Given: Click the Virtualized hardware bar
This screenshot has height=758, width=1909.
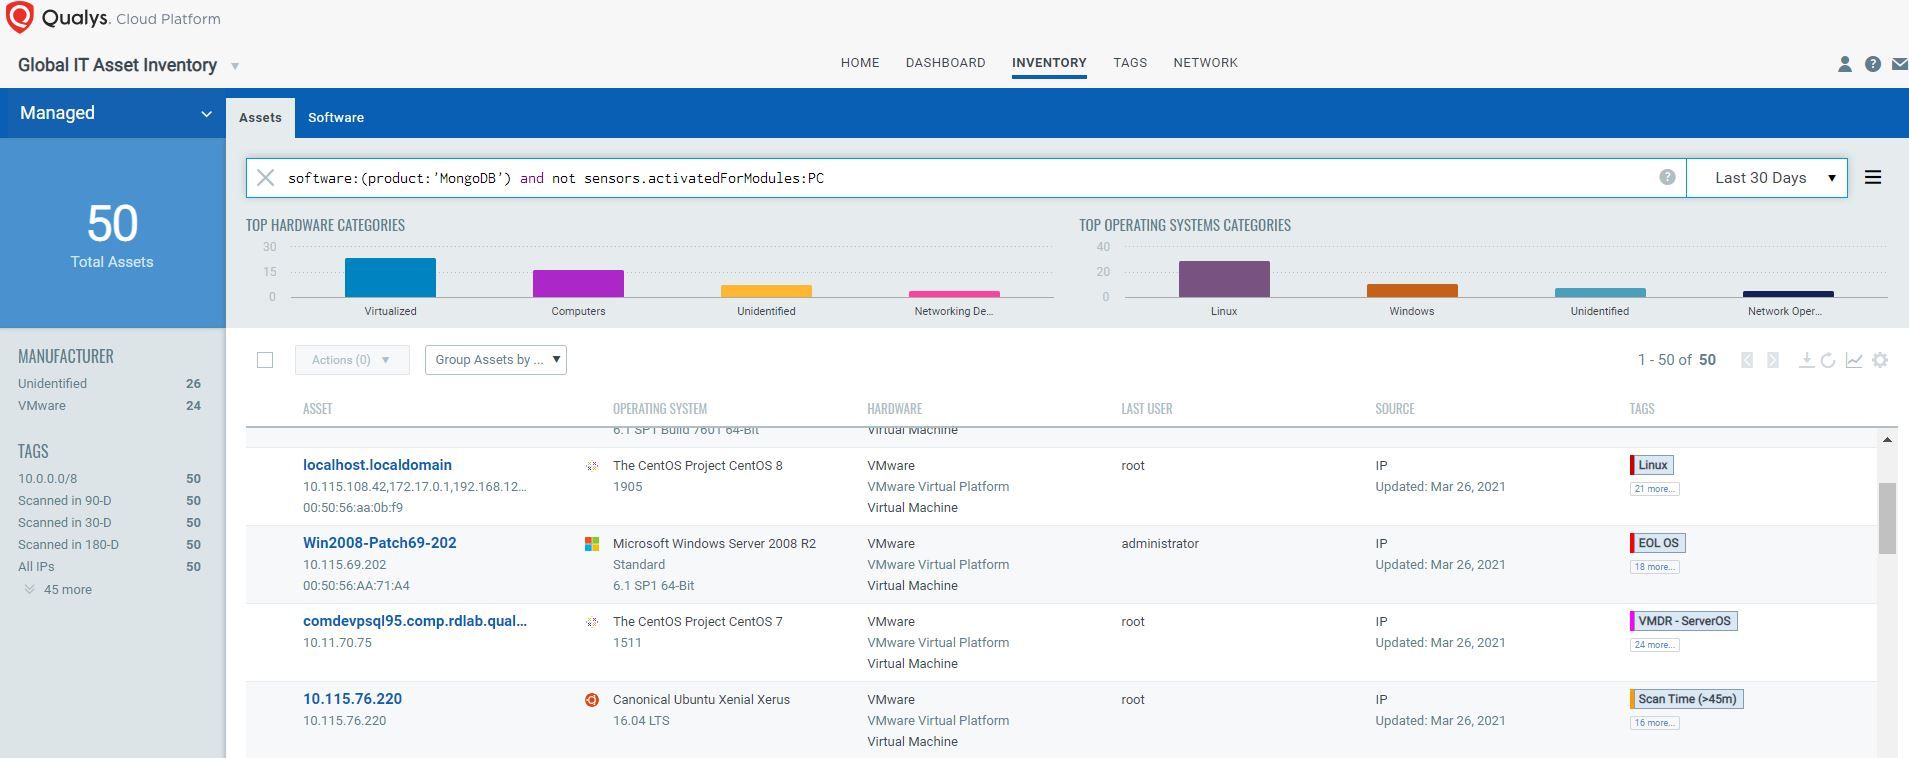Looking at the screenshot, I should click(x=390, y=278).
